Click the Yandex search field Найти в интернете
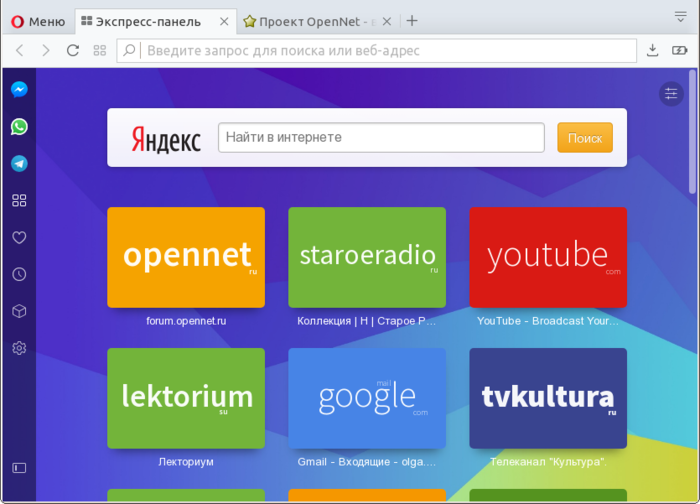 coord(381,138)
